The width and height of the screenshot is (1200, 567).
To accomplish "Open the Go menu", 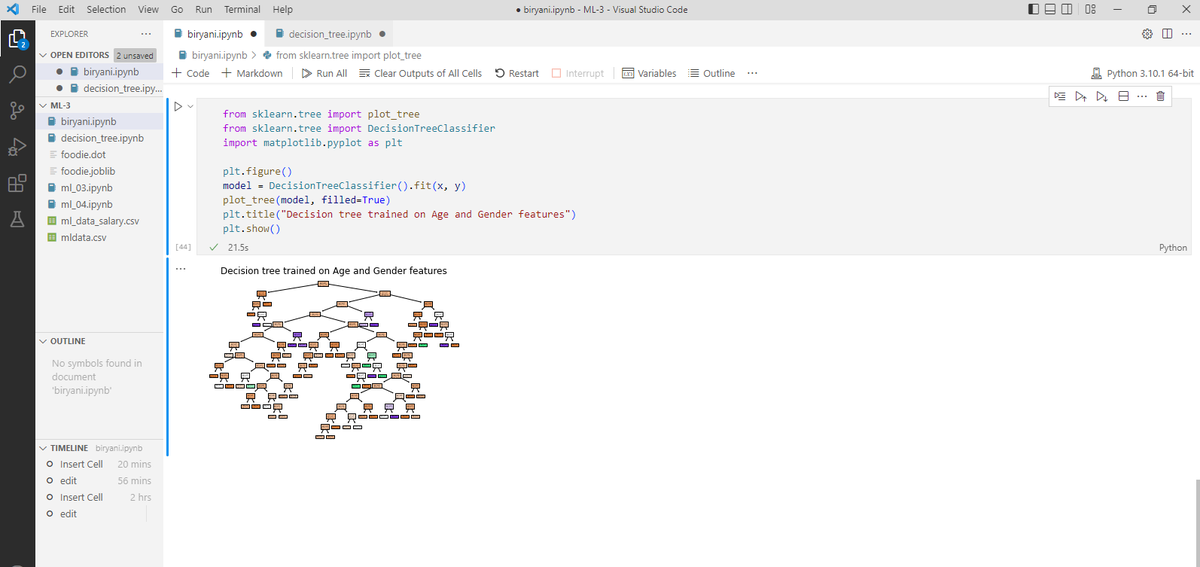I will [177, 9].
